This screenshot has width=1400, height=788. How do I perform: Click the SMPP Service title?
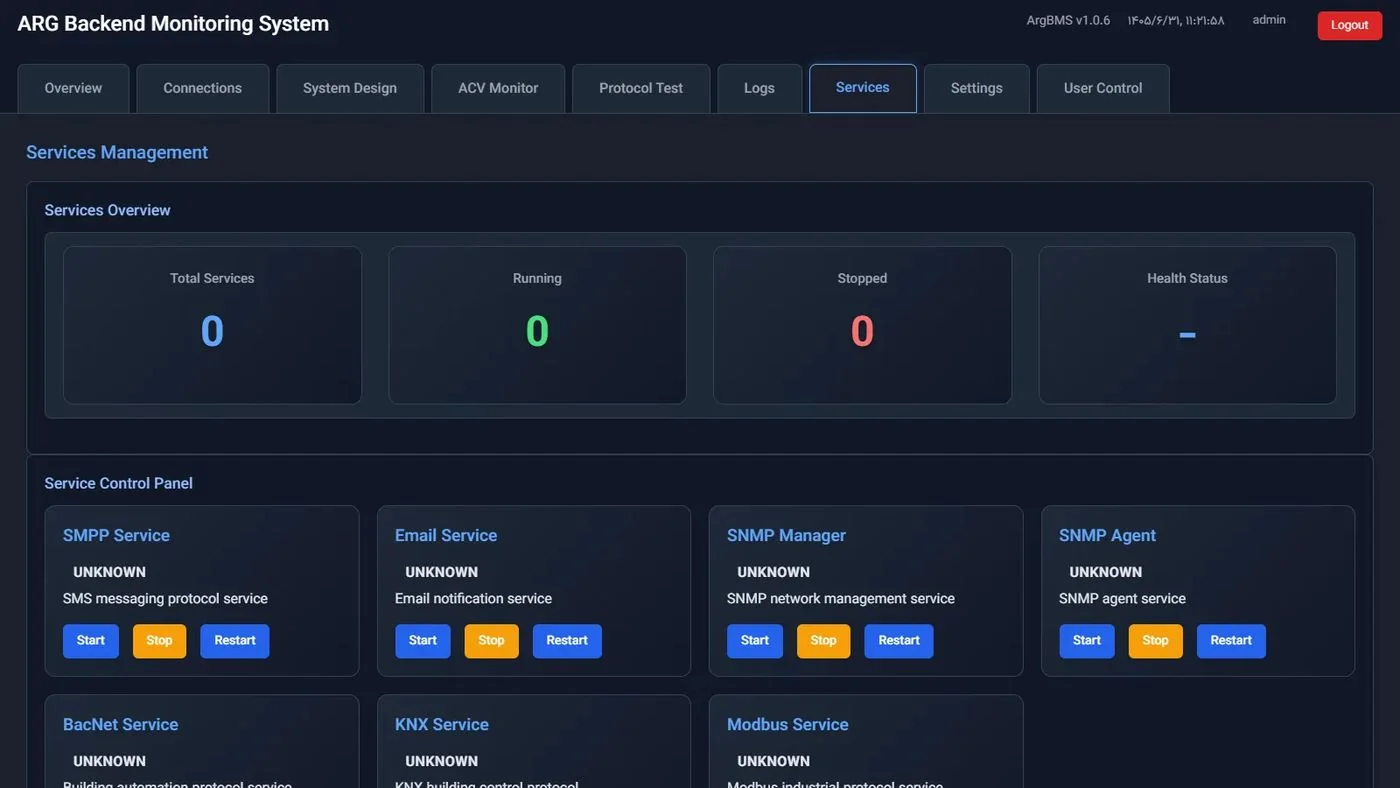(x=116, y=535)
